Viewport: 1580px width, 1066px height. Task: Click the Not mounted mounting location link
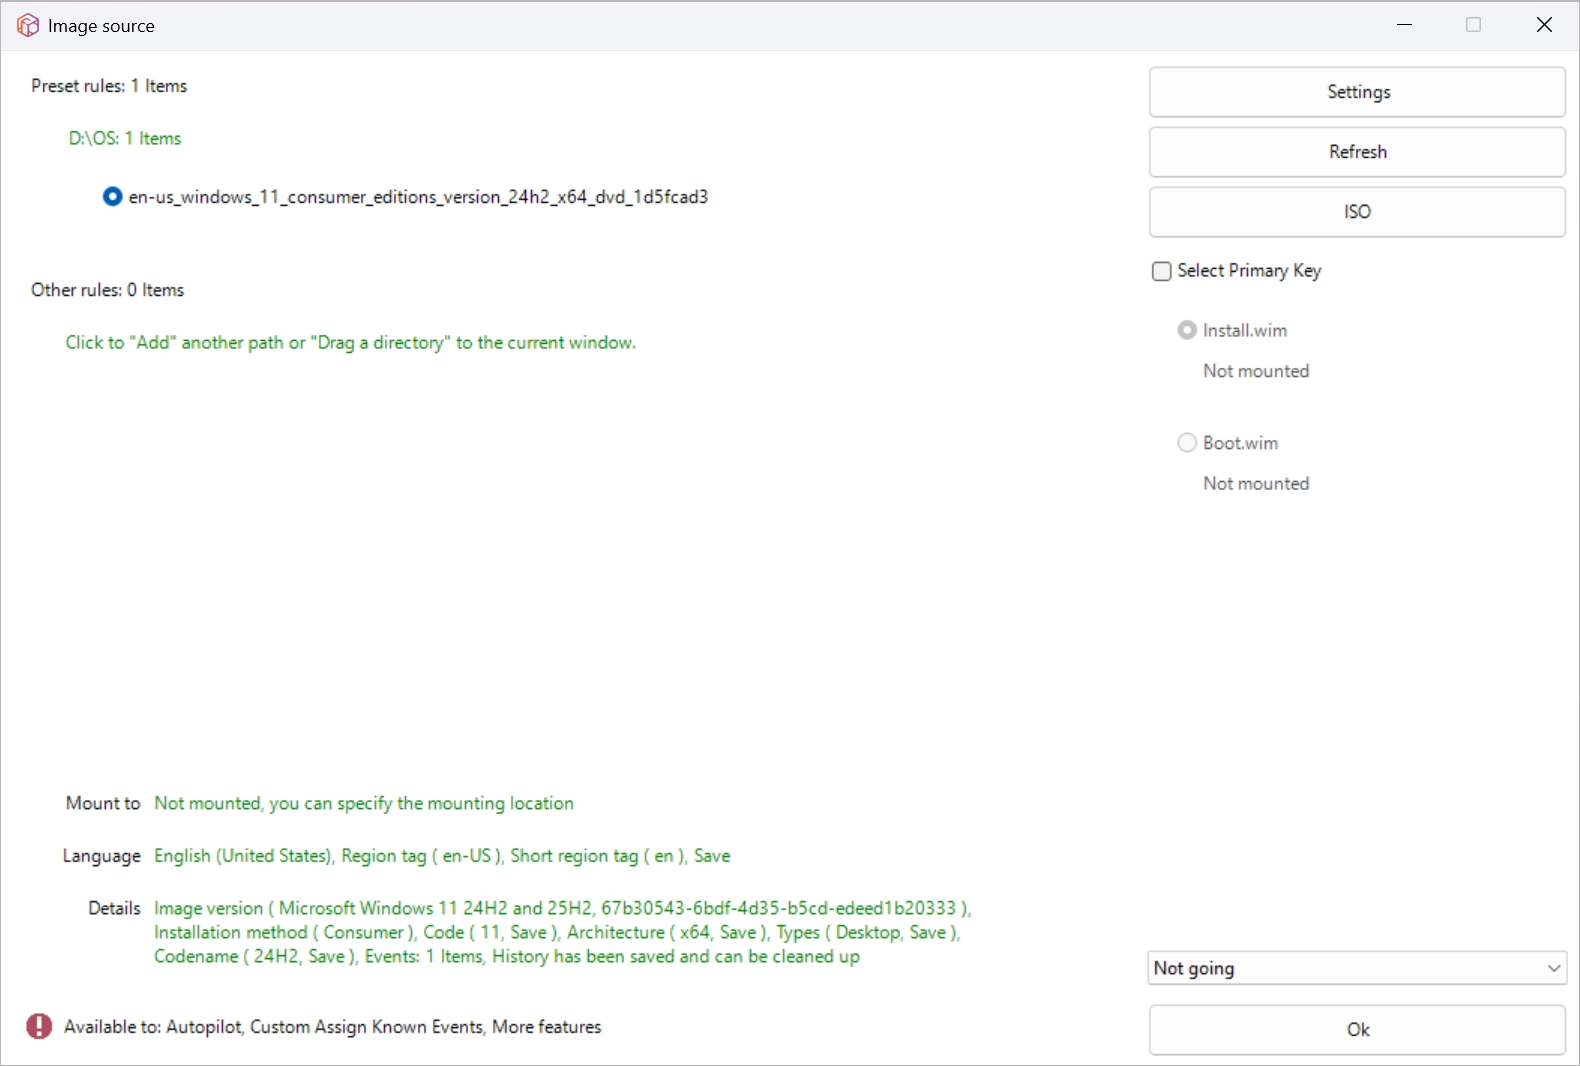[x=364, y=804]
